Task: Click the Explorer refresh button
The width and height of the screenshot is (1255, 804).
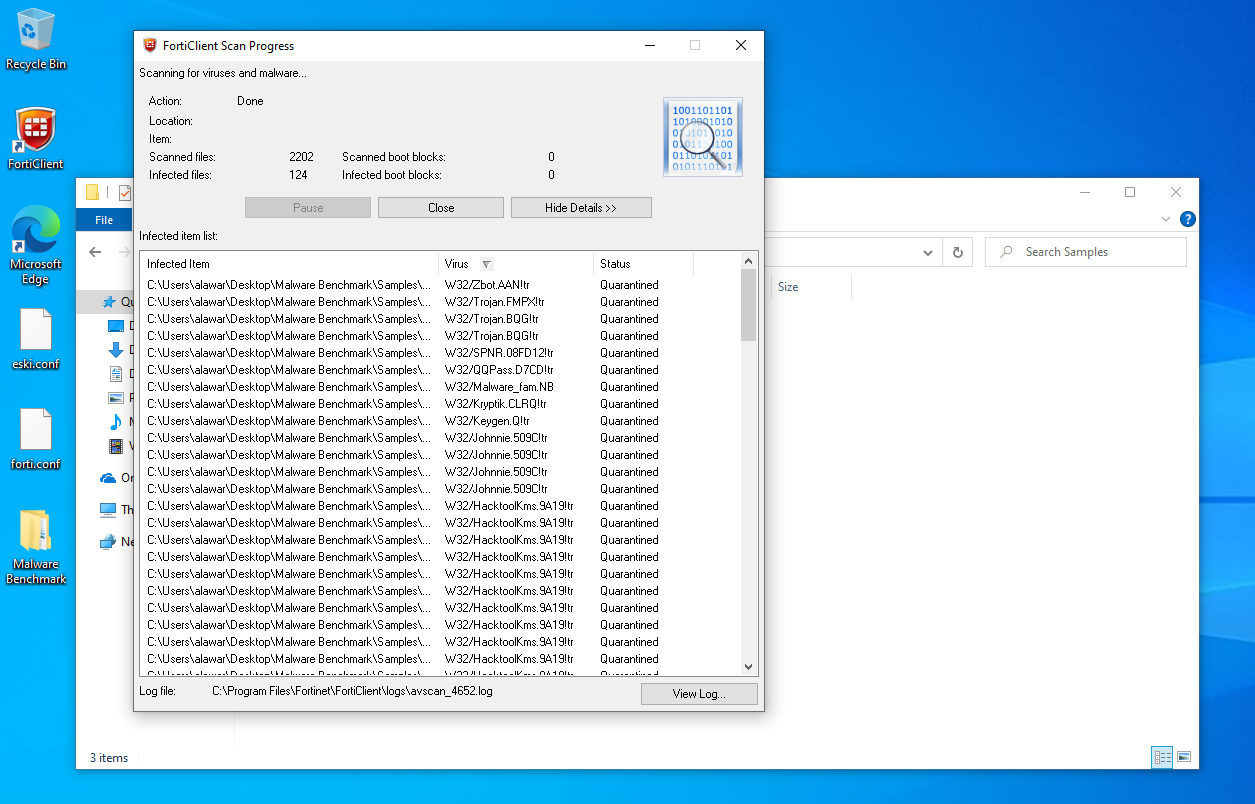Action: tap(957, 253)
